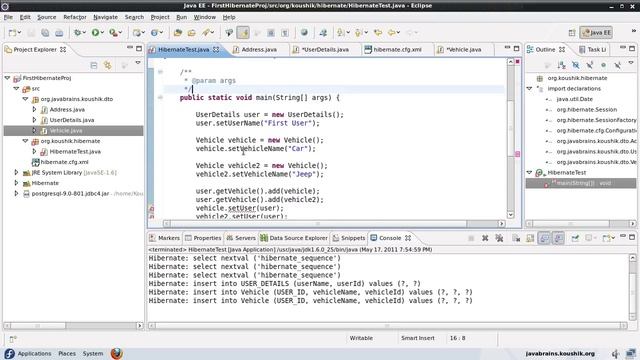640x360 pixels.
Task: Collapse the FirstHibernateProj project node
Action: 7,78
